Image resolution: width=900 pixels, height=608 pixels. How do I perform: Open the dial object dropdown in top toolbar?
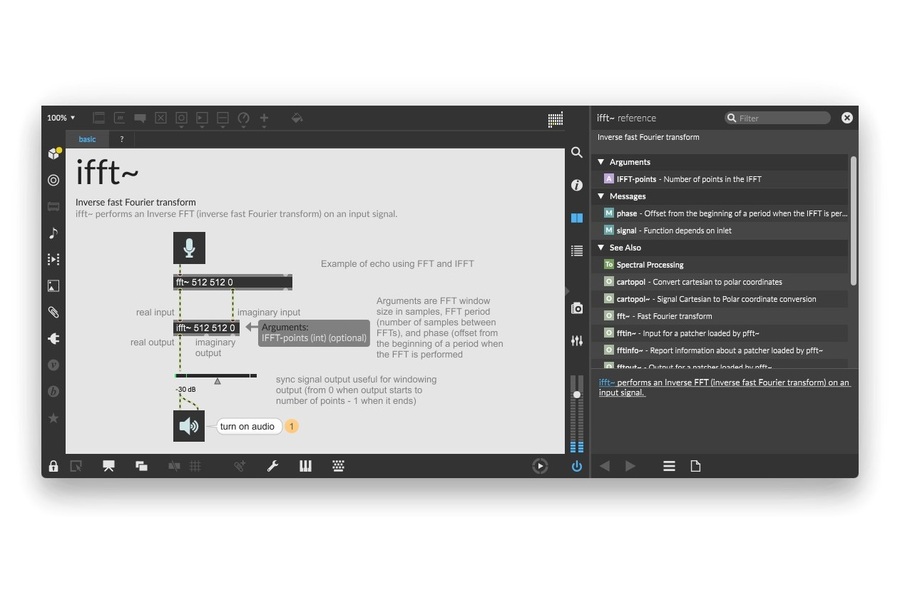pyautogui.click(x=243, y=119)
